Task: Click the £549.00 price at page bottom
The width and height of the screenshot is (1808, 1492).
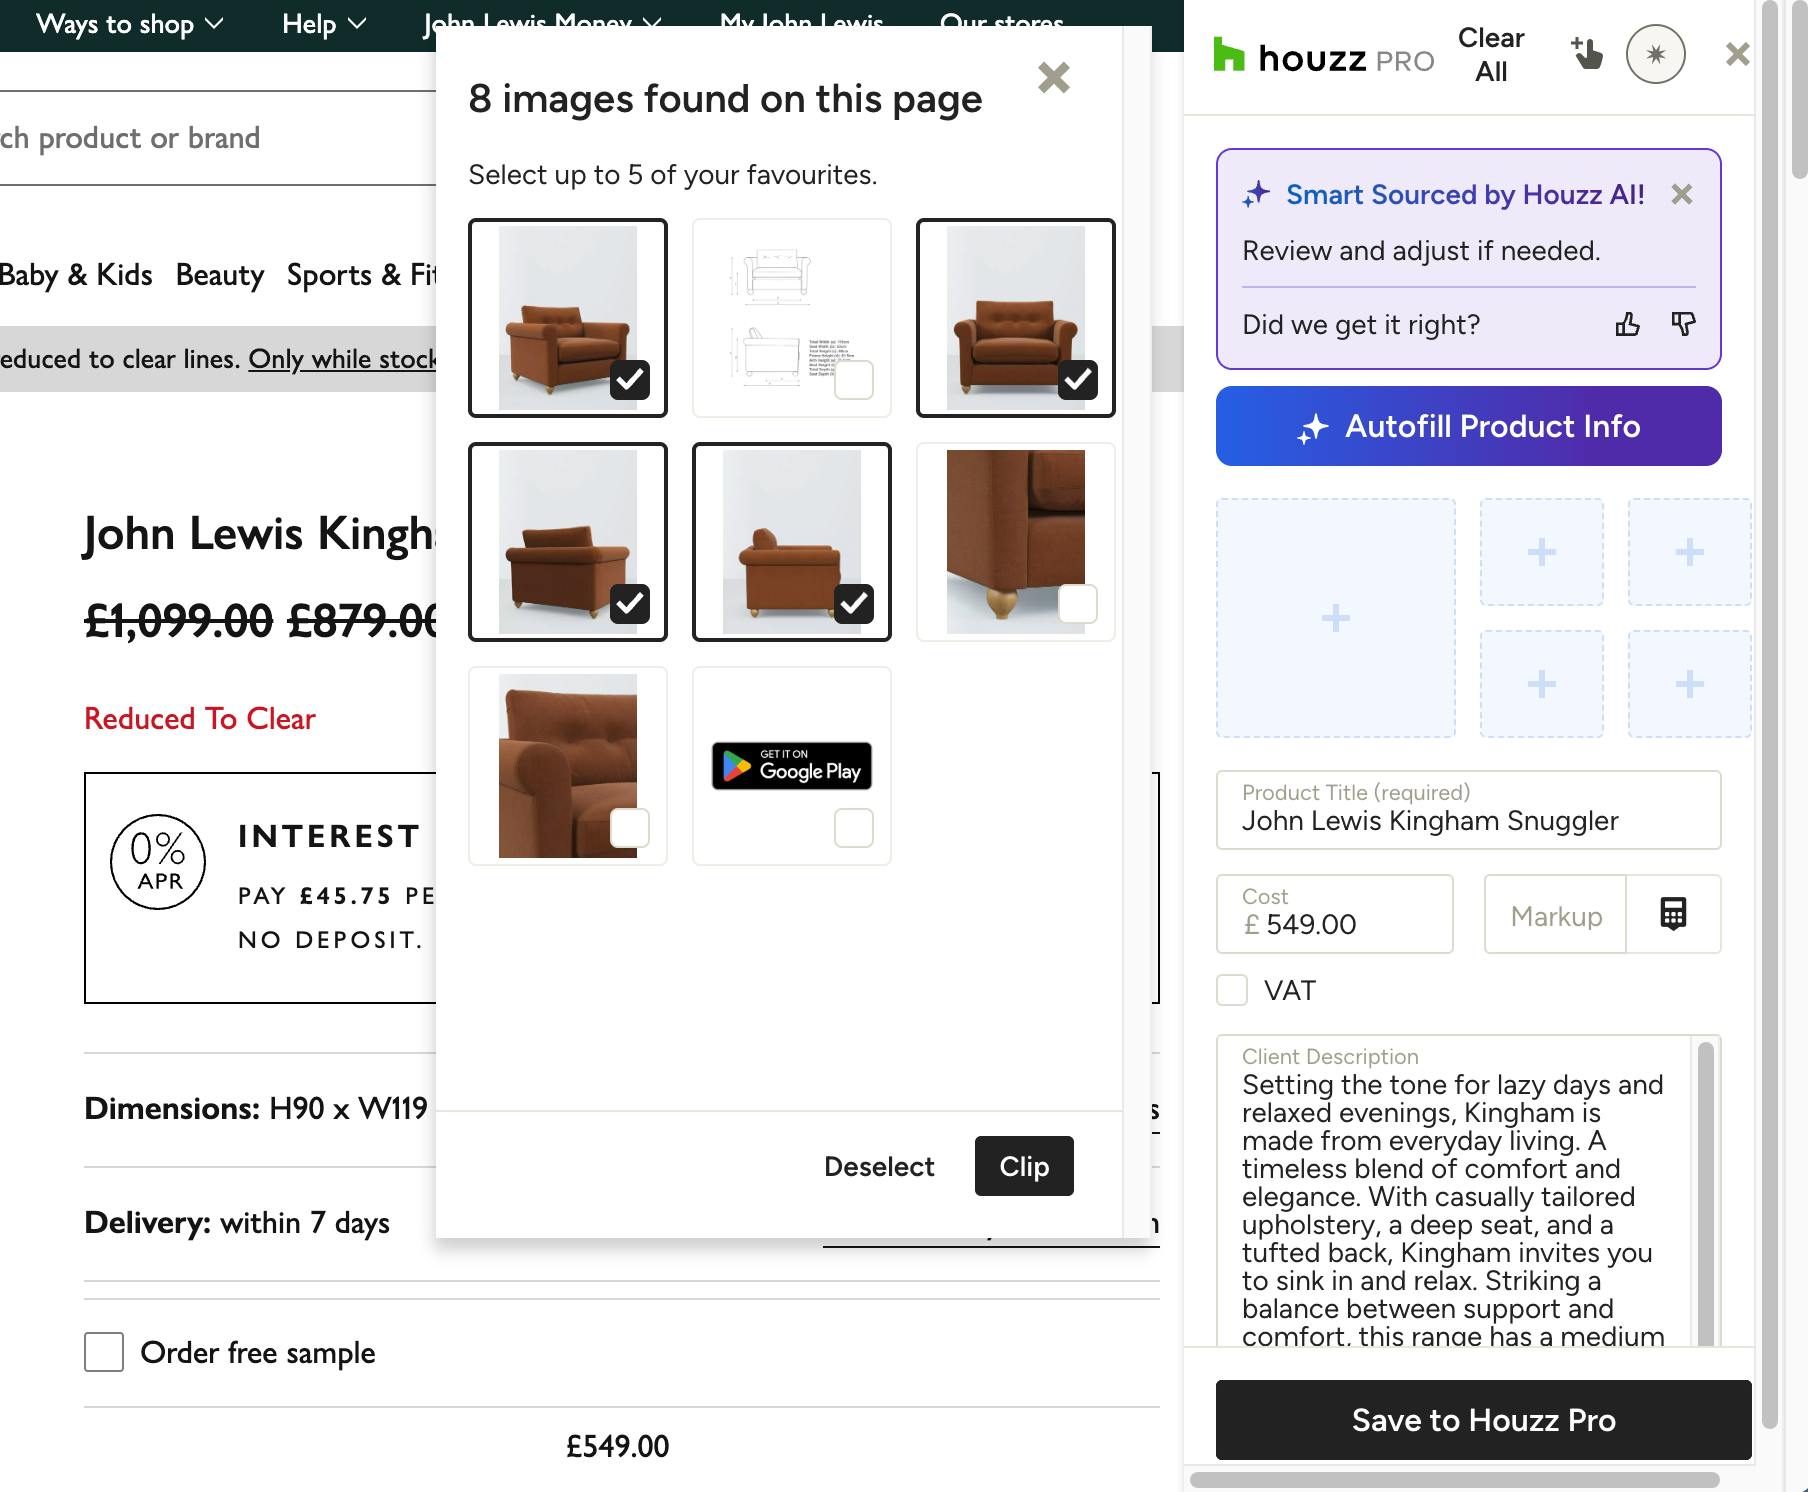Action: (x=617, y=1446)
